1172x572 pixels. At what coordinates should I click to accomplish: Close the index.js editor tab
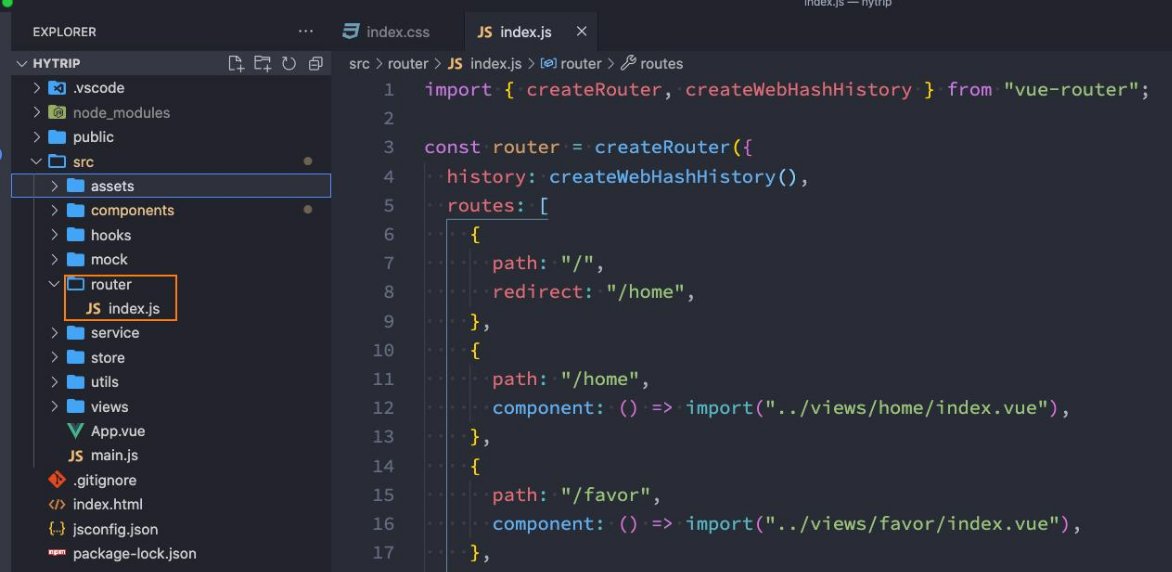point(581,32)
